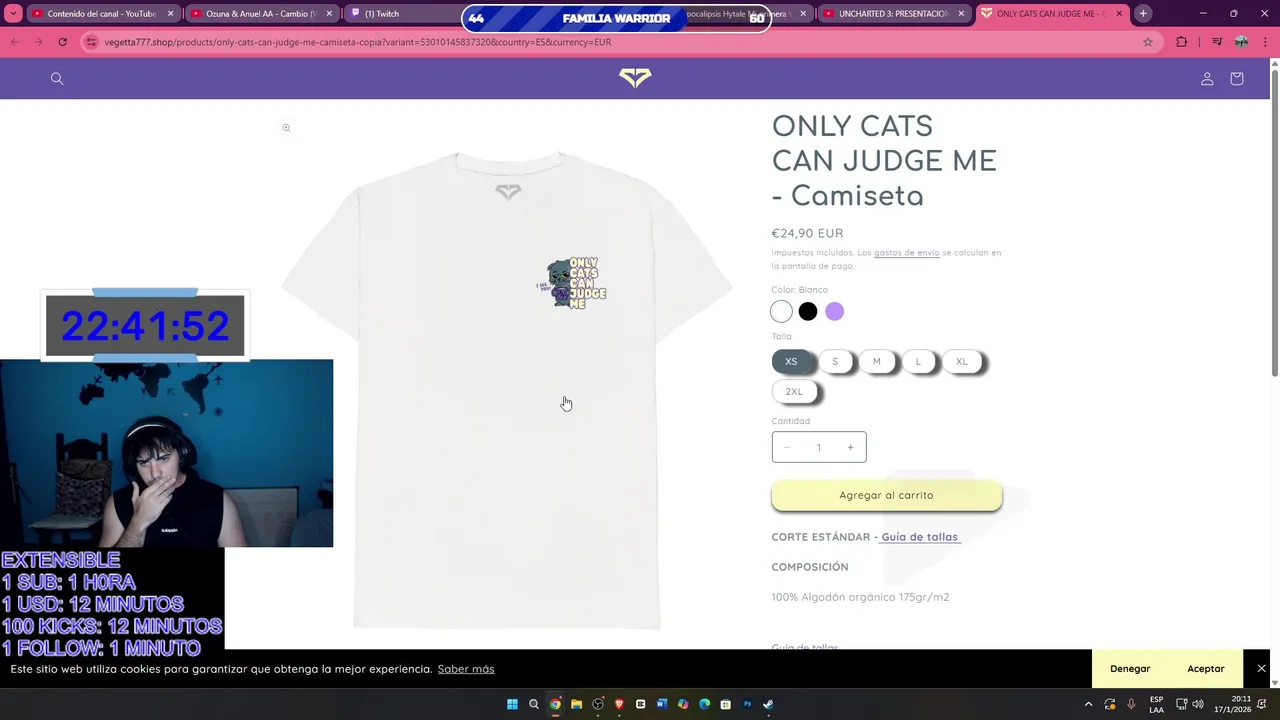
Task: Switch to the Contenido del canal YouTube tab
Action: (x=102, y=14)
